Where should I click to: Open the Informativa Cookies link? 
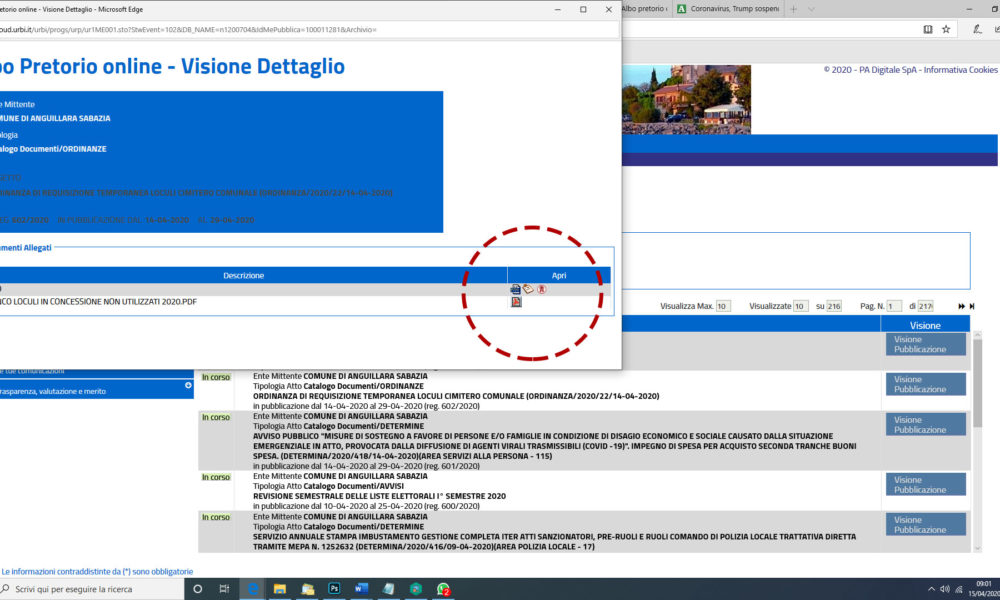[x=960, y=70]
